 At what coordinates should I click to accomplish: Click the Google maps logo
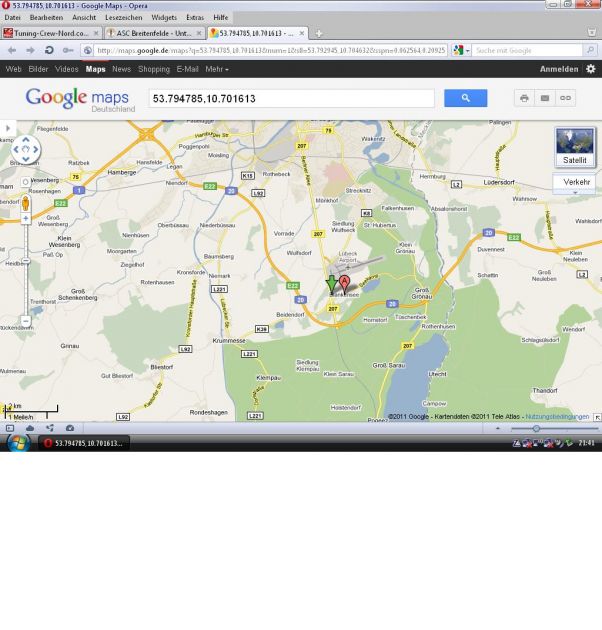[x=80, y=99]
